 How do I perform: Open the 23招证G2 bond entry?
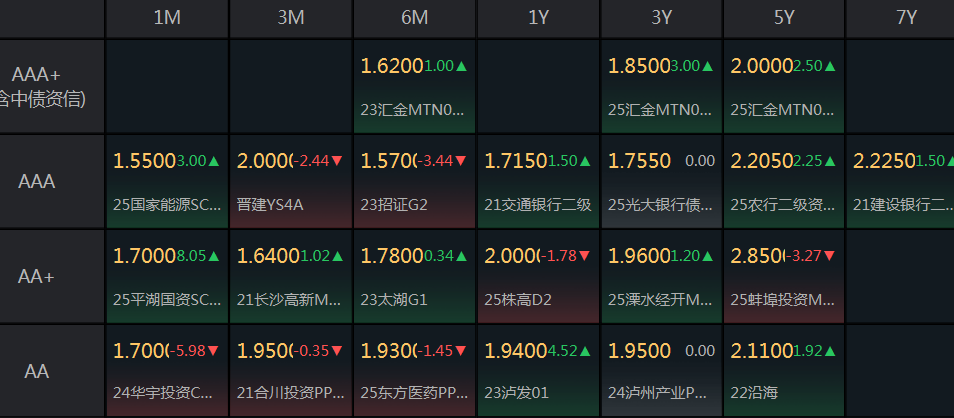pyautogui.click(x=395, y=204)
